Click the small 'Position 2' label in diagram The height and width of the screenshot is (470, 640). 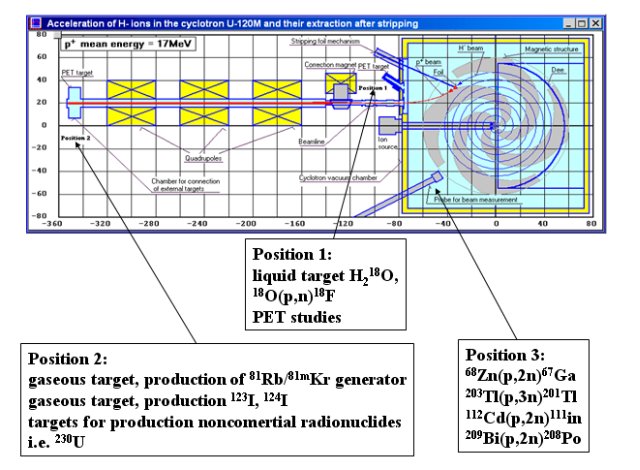pos(76,138)
